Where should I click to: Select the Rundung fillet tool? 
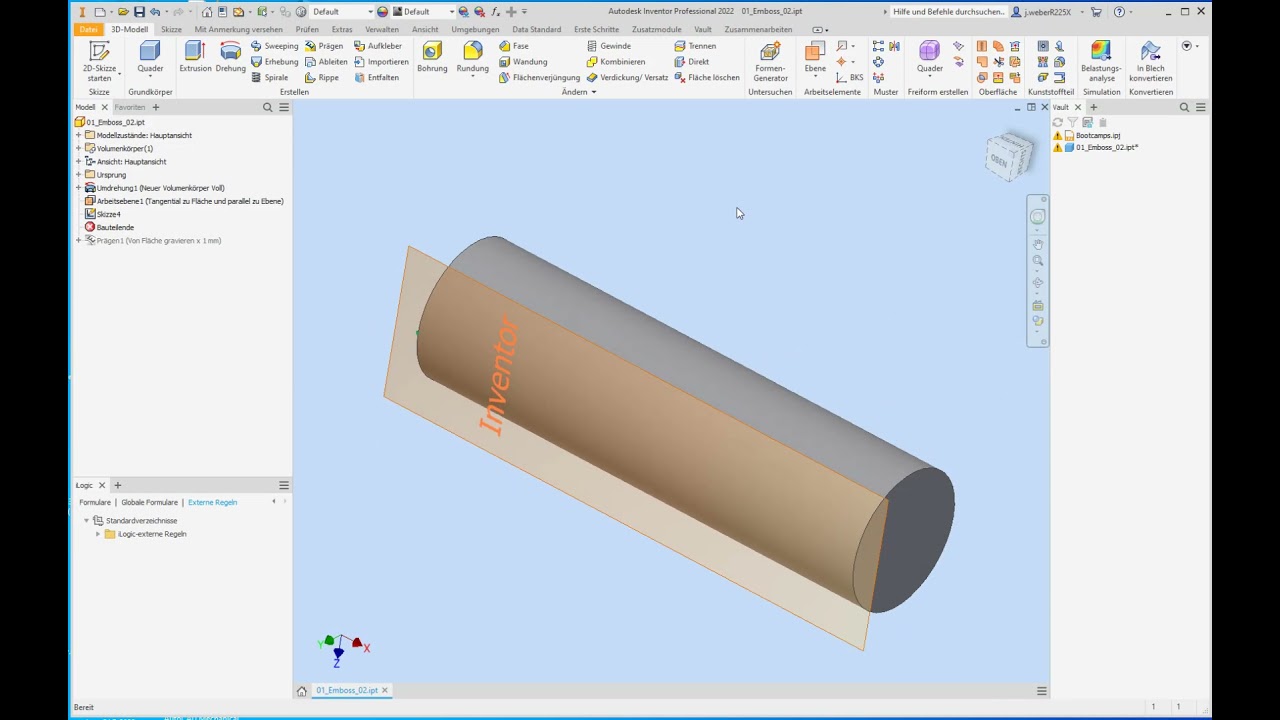[x=472, y=58]
